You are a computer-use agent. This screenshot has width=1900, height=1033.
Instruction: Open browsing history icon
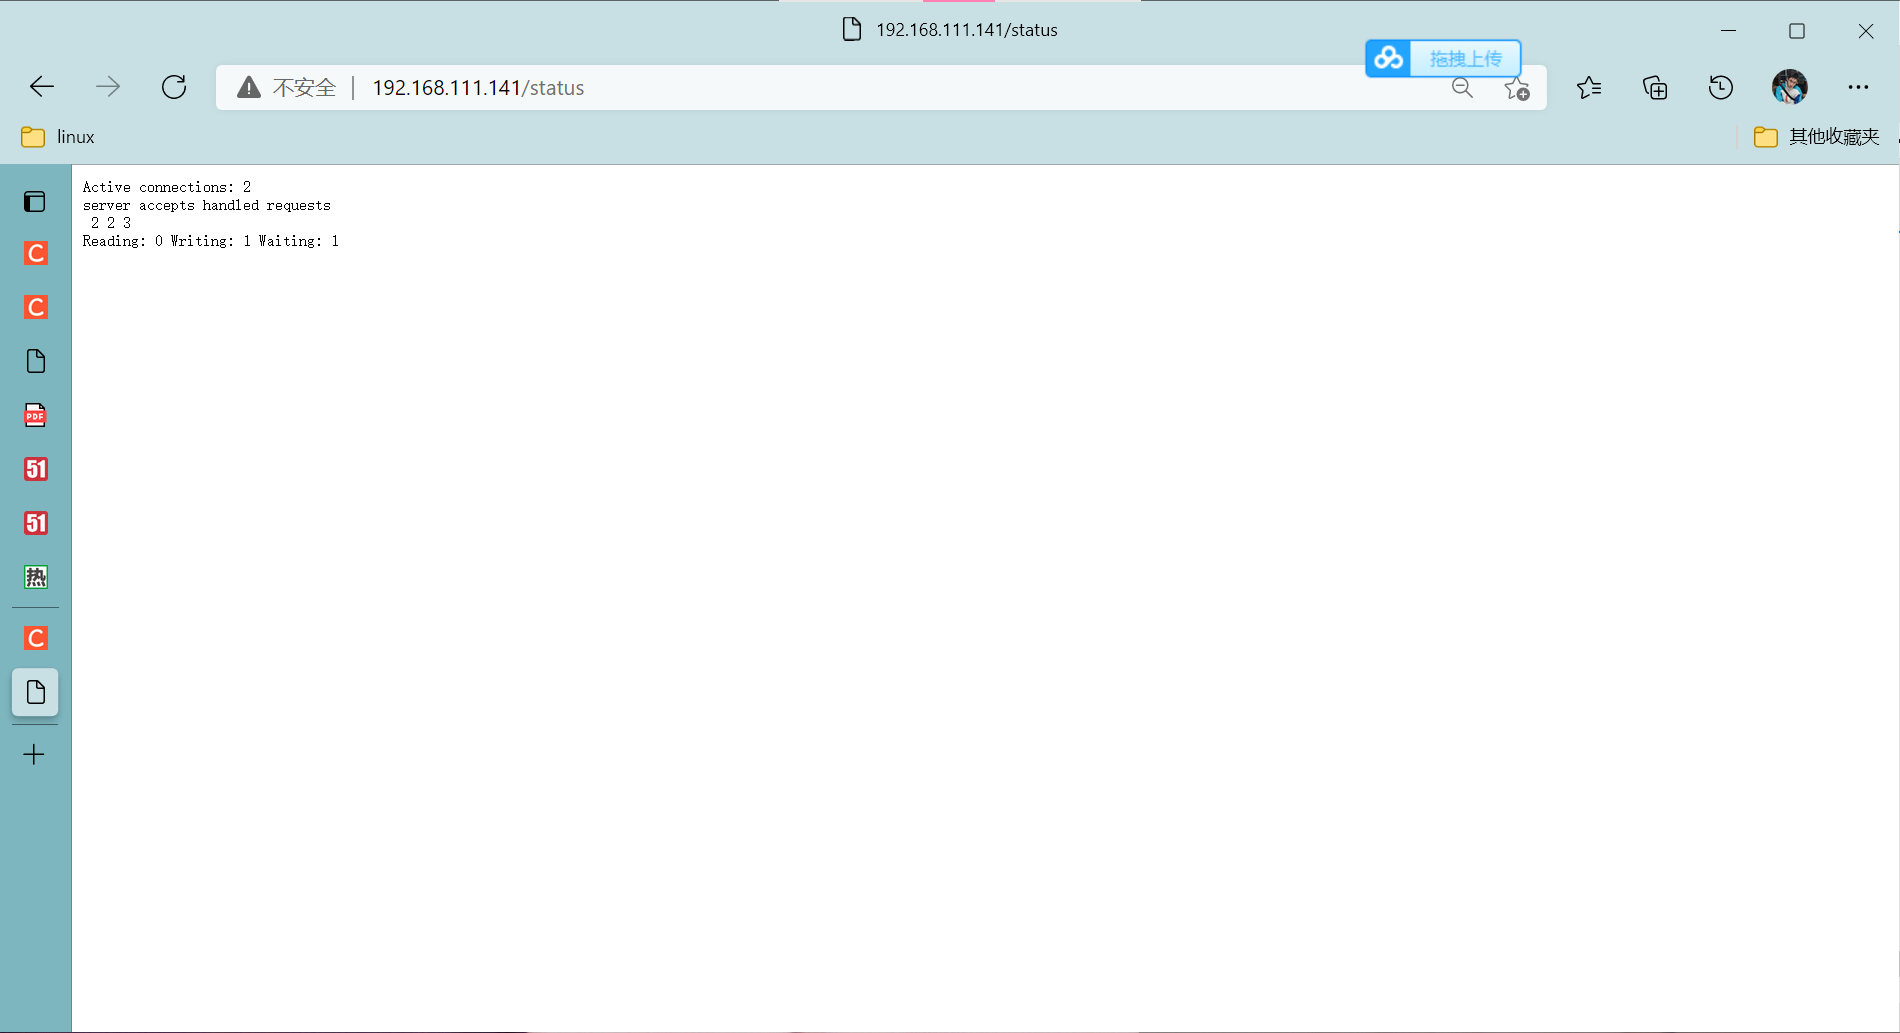(x=1721, y=88)
